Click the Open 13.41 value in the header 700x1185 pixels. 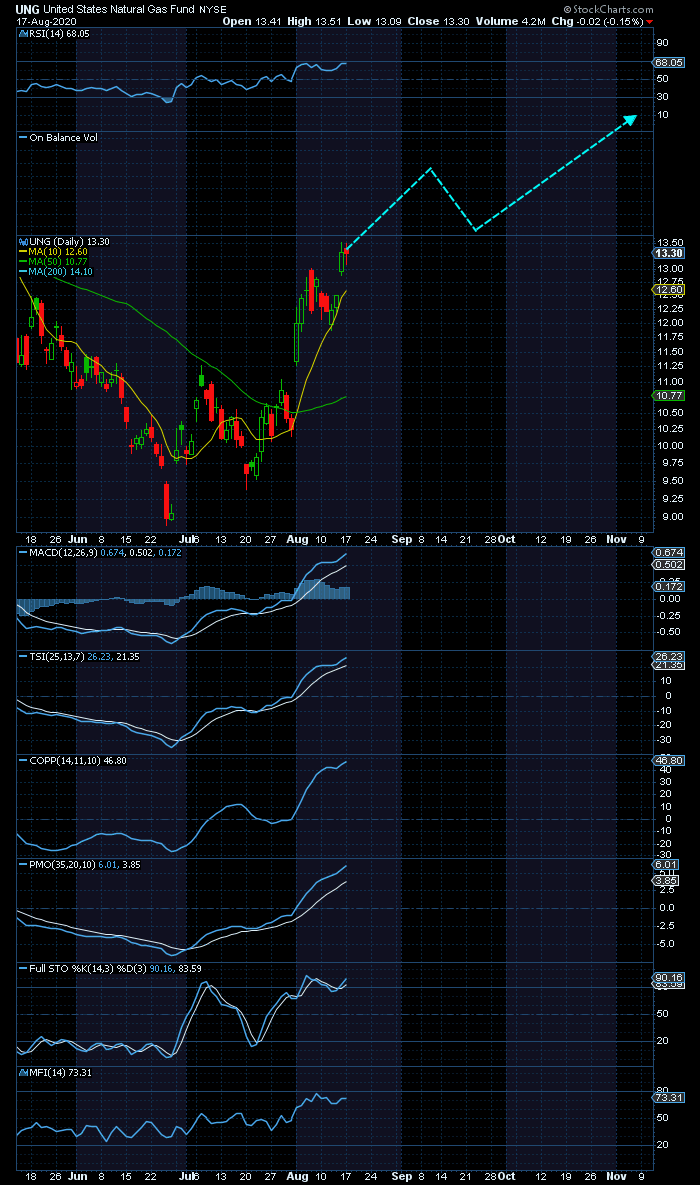pos(254,21)
